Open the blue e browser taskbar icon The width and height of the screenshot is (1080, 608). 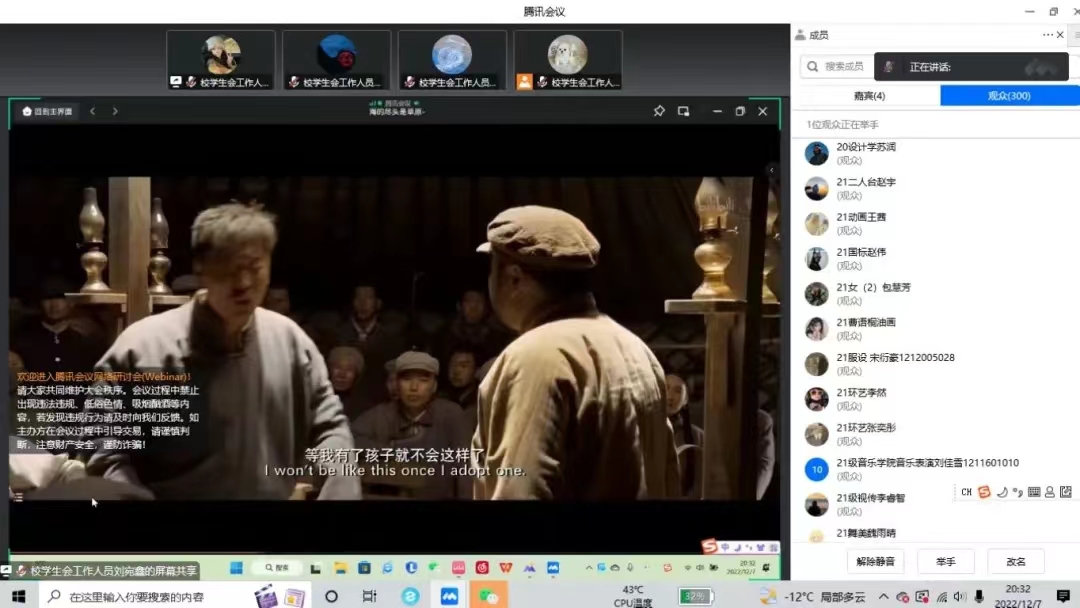(411, 596)
